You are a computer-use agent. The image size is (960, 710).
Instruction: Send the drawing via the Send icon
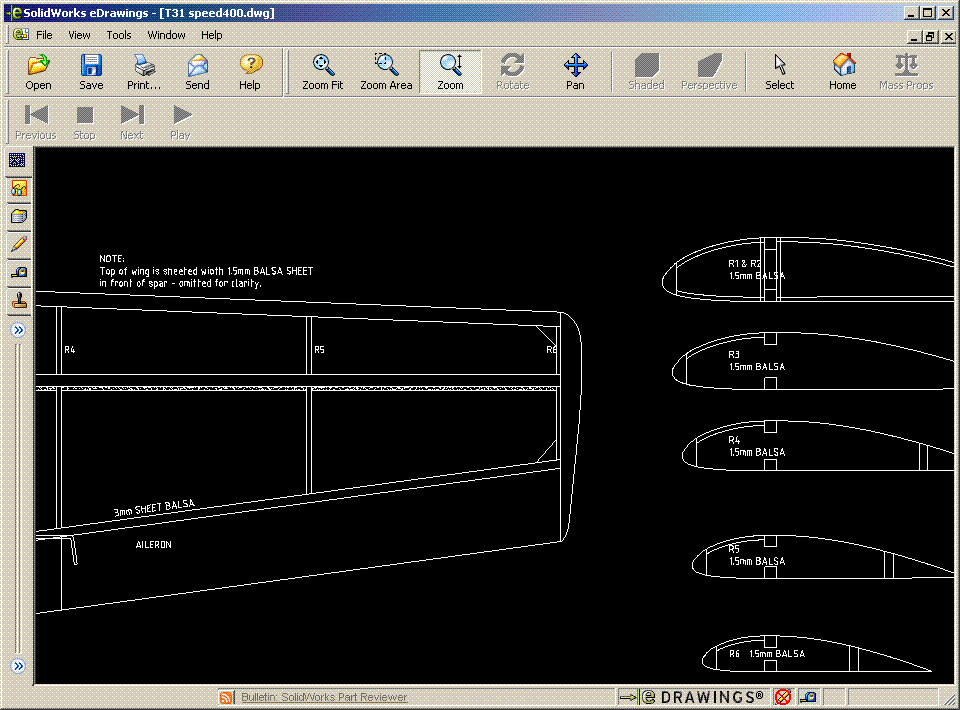pyautogui.click(x=197, y=72)
